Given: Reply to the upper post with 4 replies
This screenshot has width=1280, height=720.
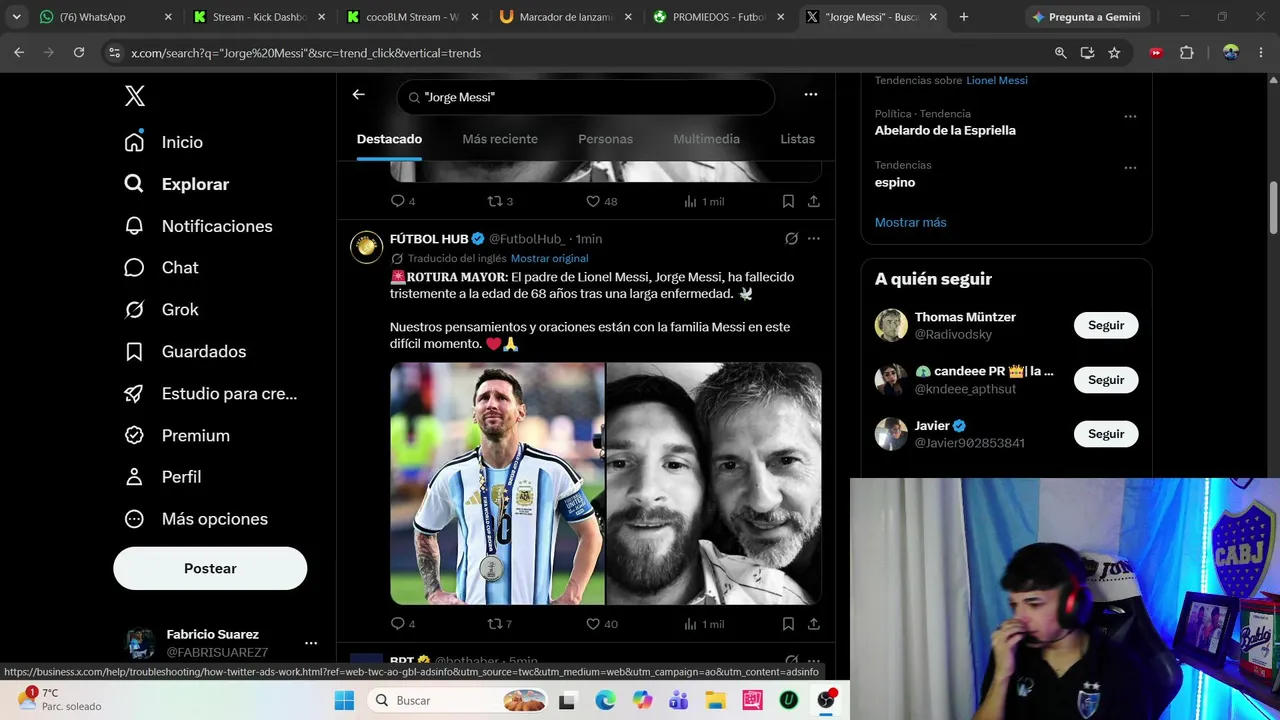Looking at the screenshot, I should coord(398,201).
